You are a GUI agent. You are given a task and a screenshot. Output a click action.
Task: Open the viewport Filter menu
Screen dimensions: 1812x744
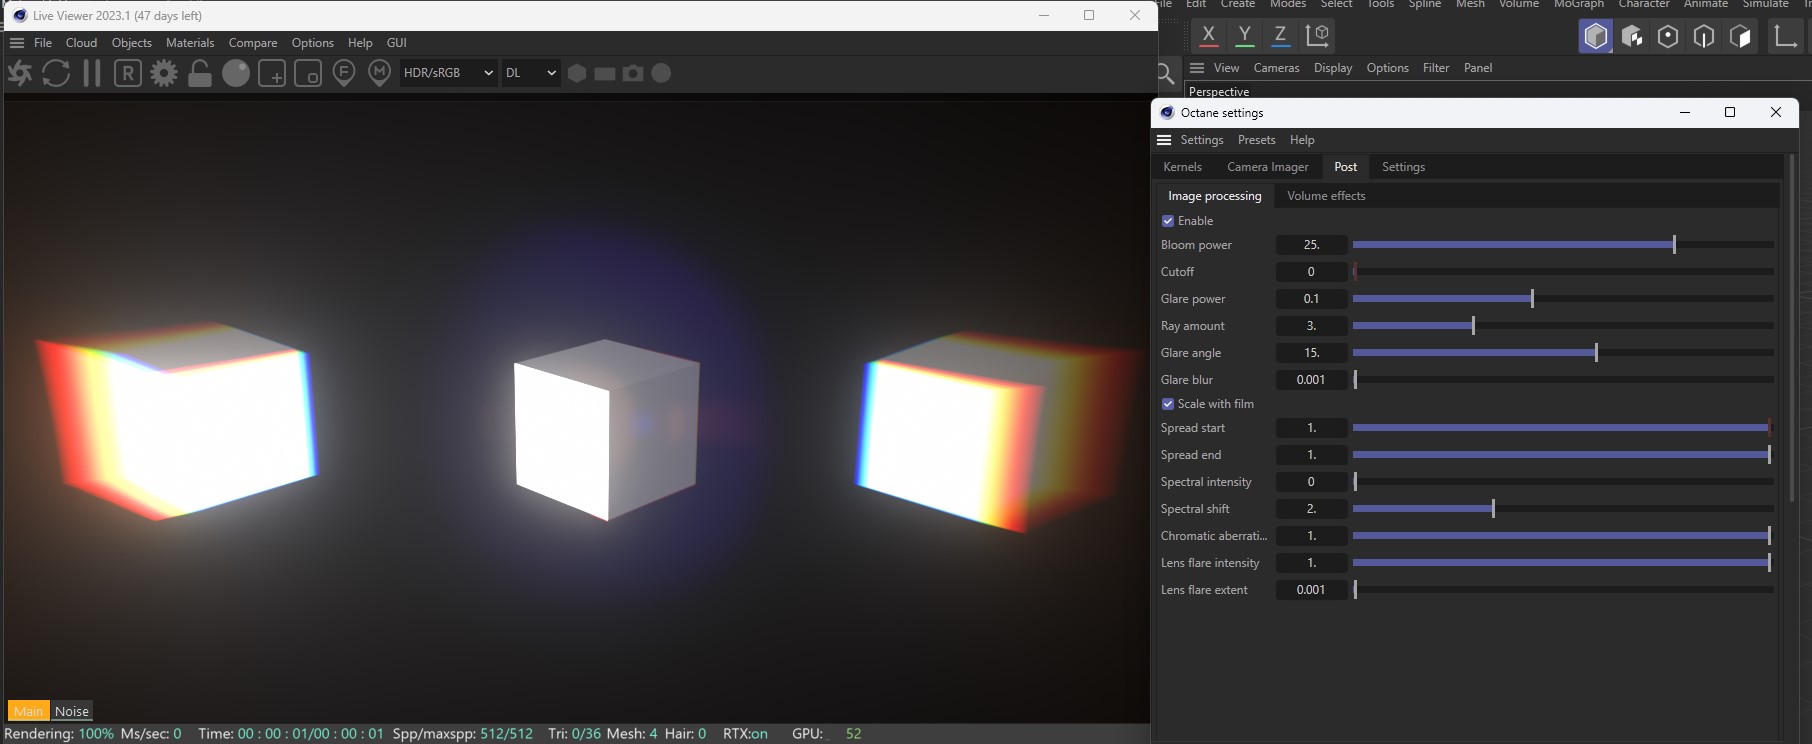1436,68
